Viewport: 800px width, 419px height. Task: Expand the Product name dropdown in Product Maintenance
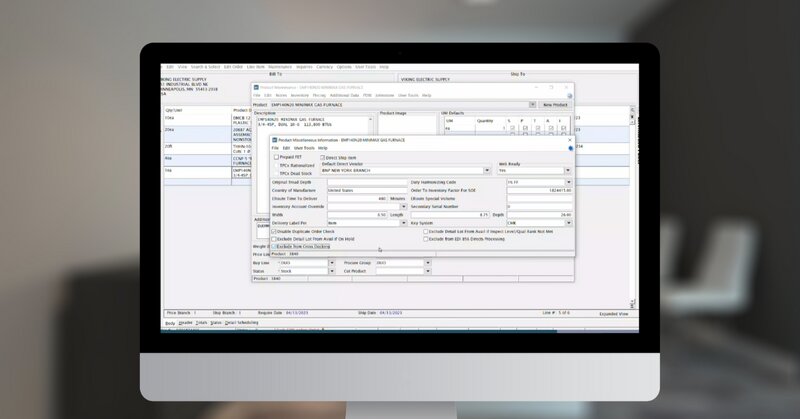click(x=532, y=105)
